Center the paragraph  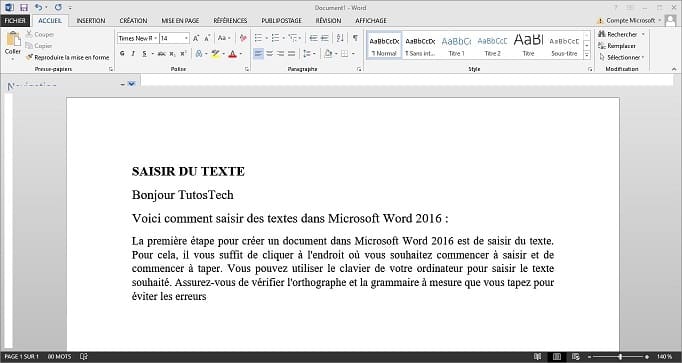coord(270,54)
